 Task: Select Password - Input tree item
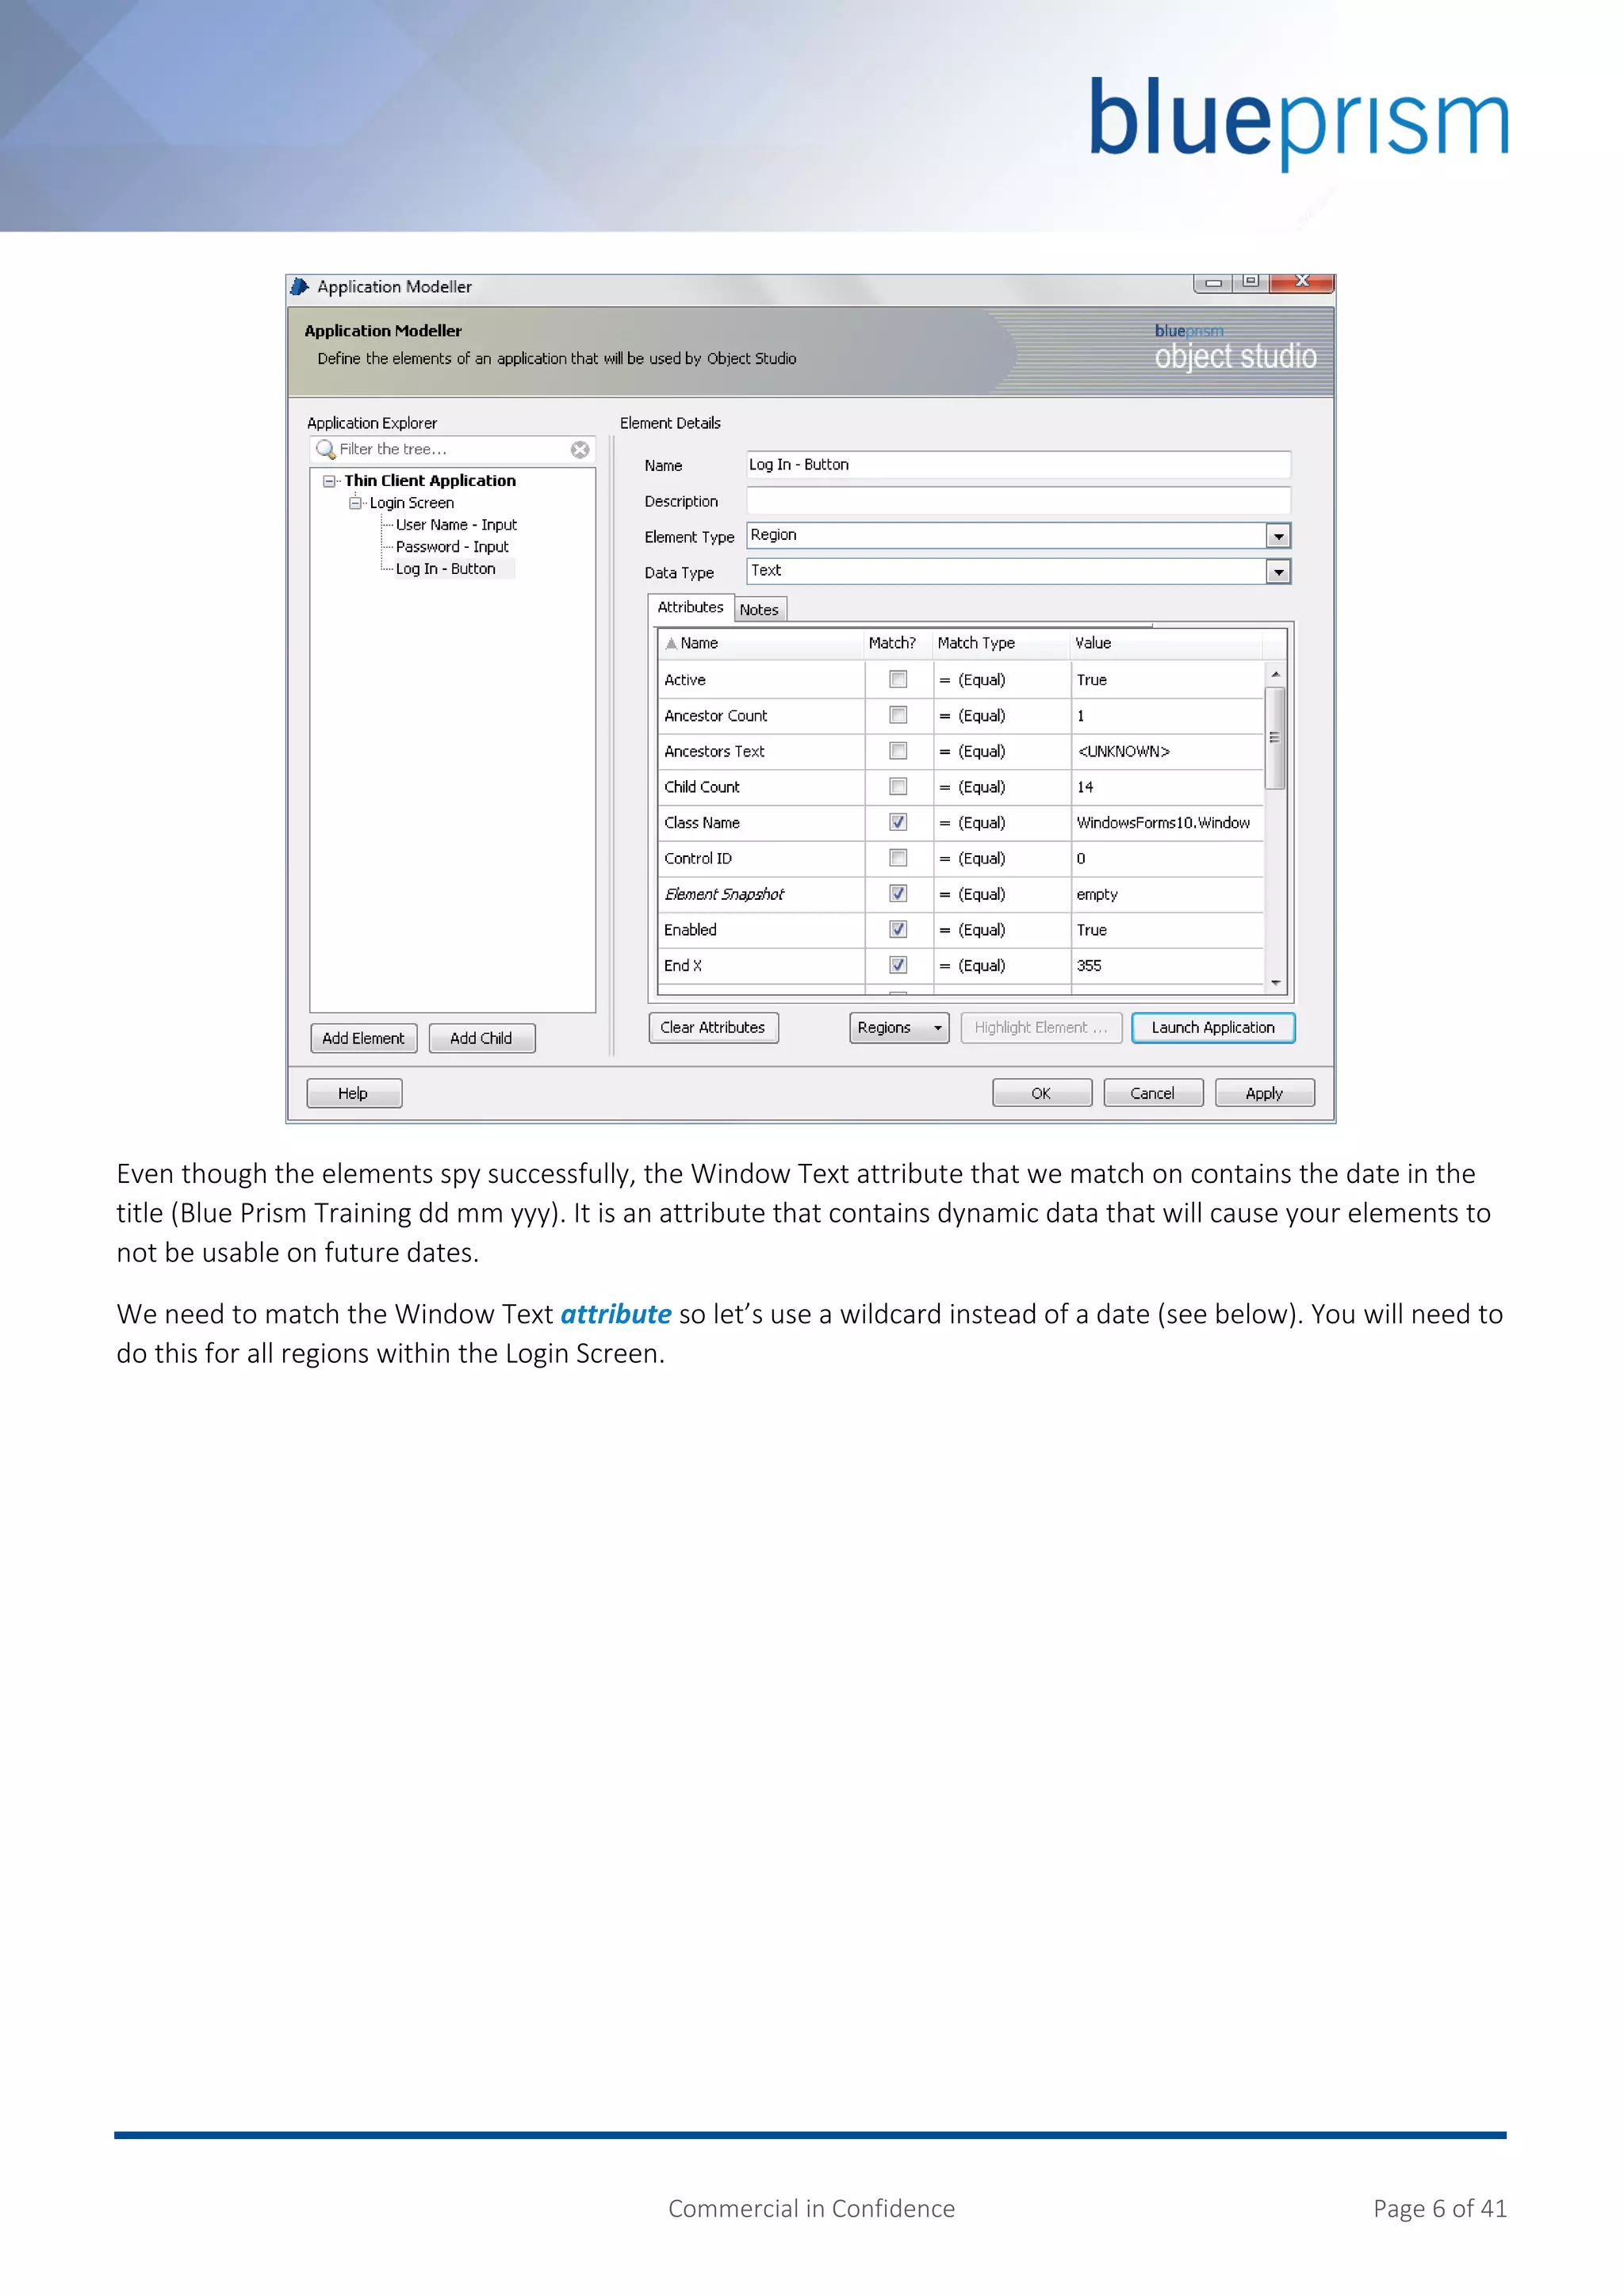[x=452, y=547]
